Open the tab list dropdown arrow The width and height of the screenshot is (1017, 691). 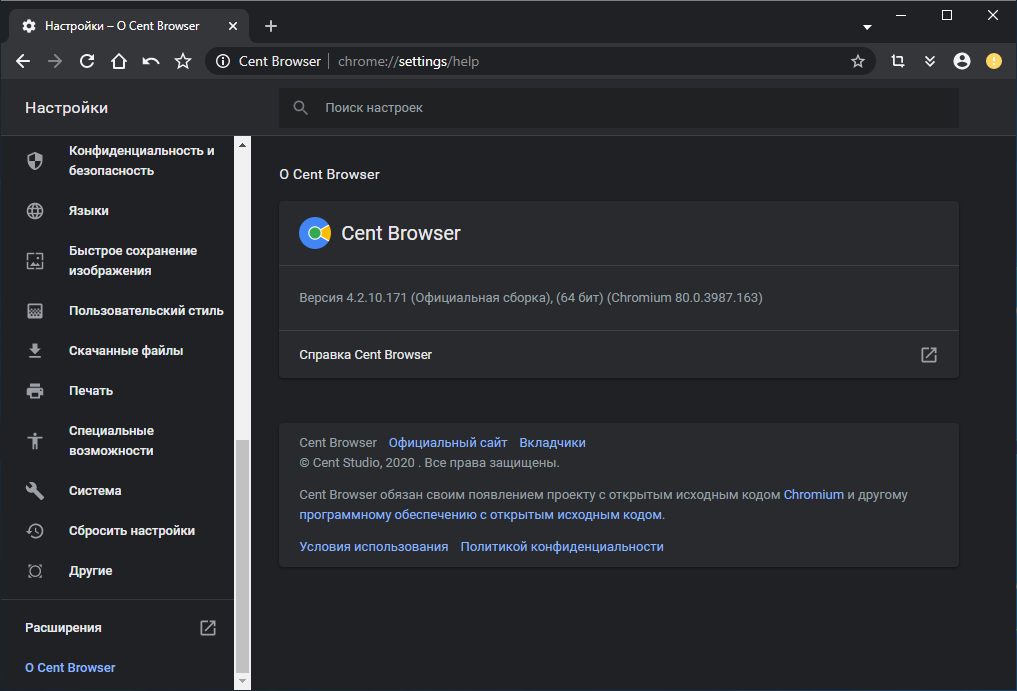tap(867, 27)
